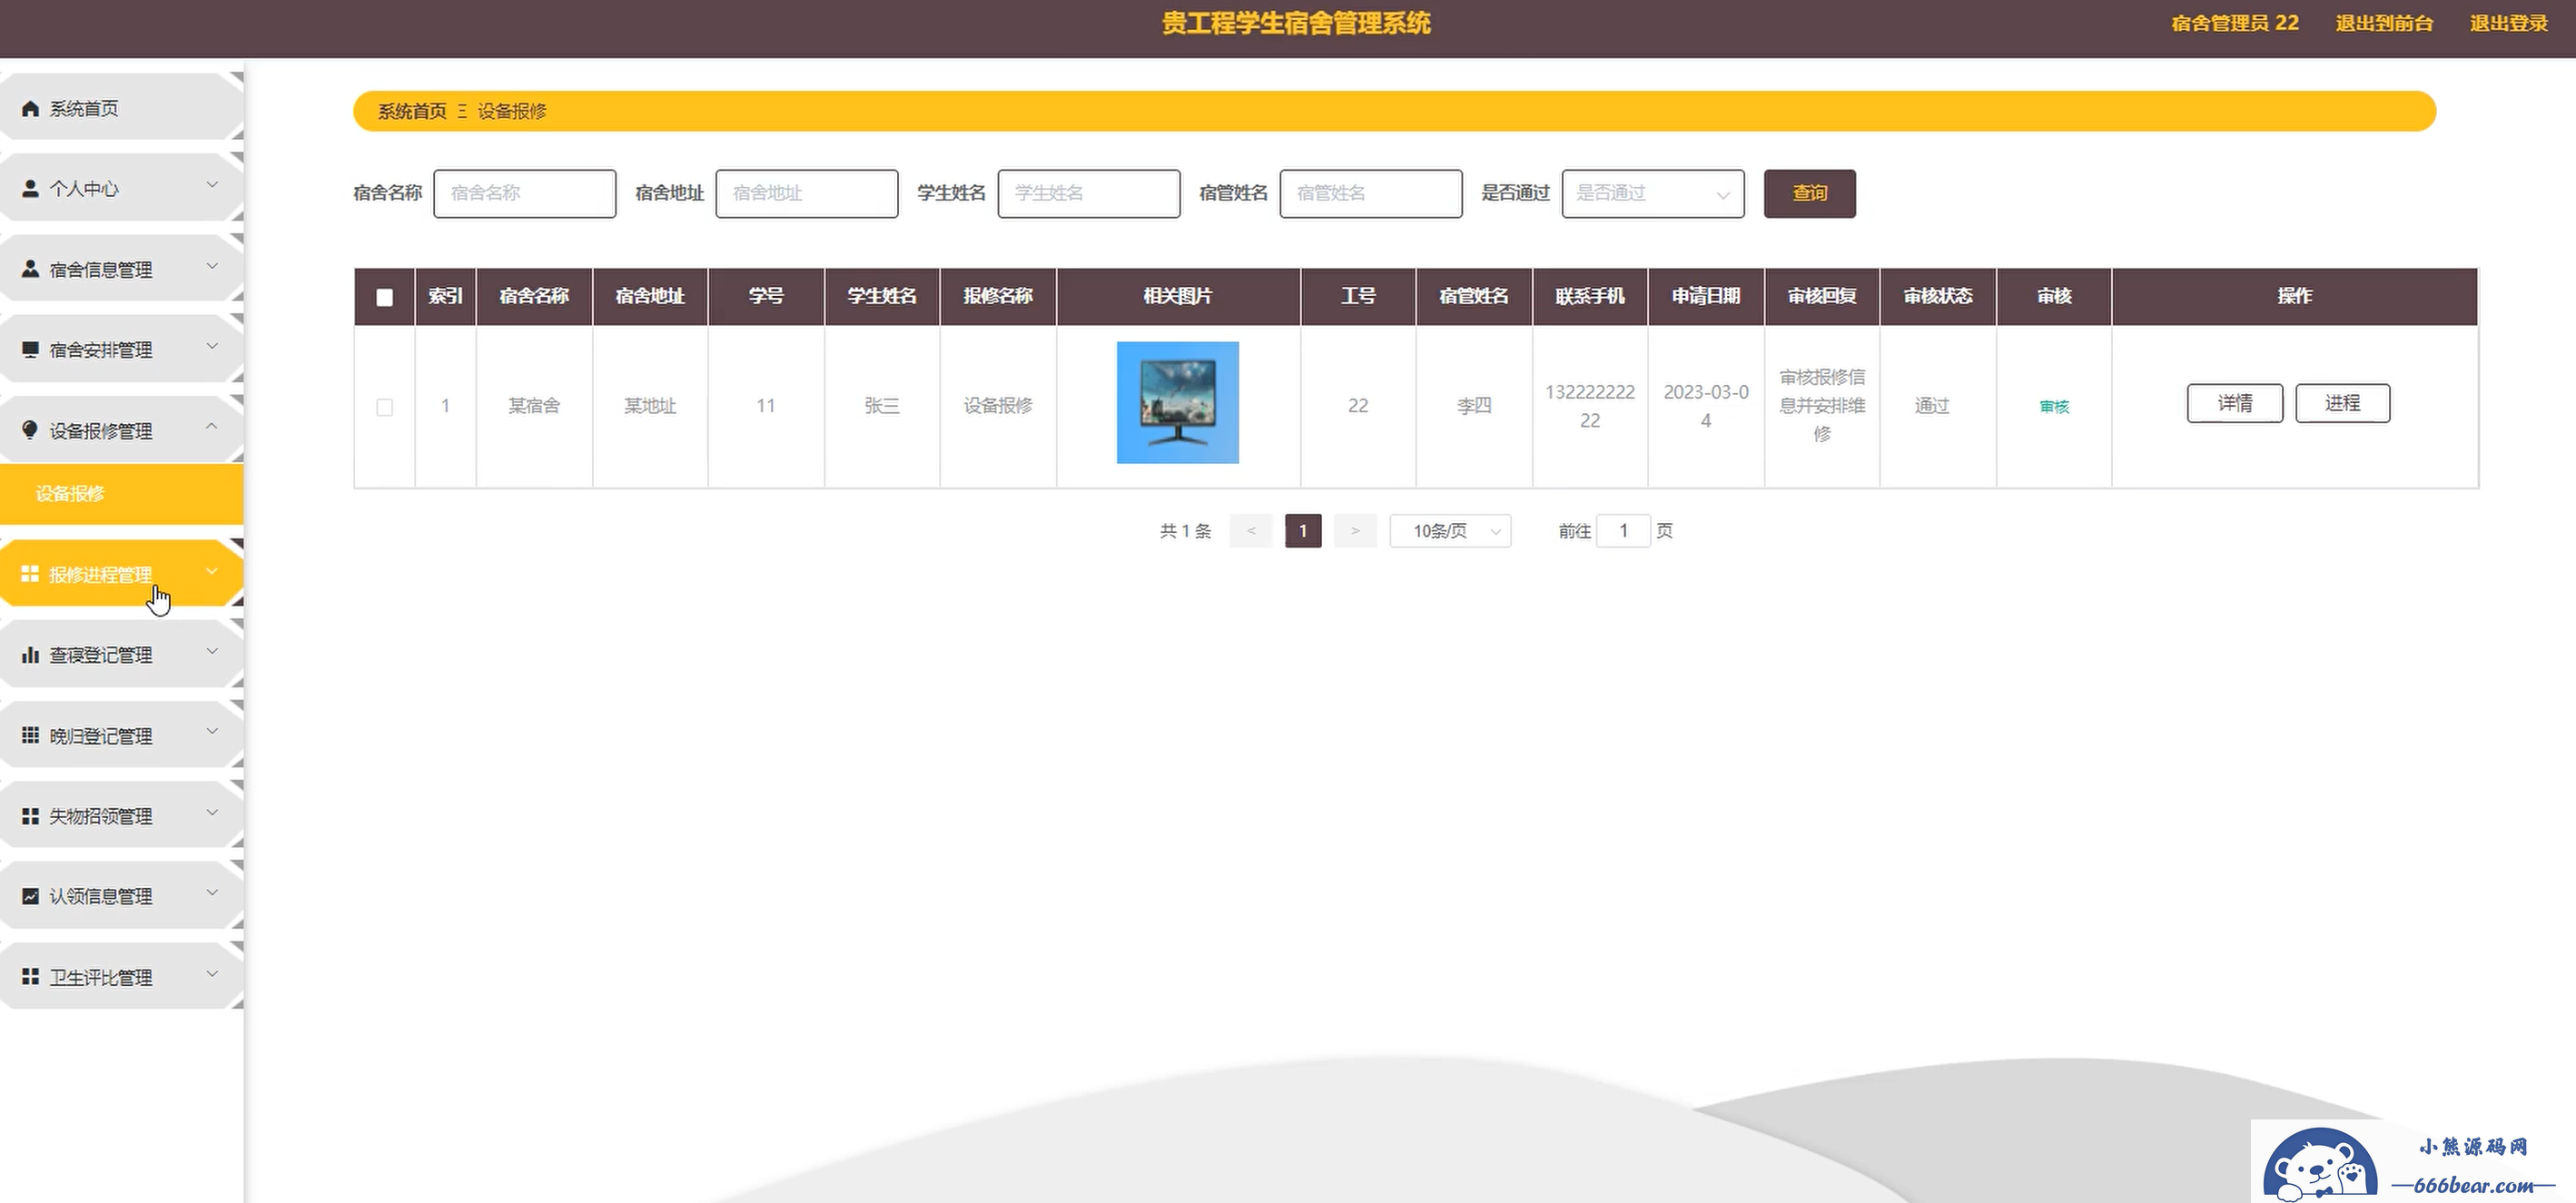The image size is (2576, 1203).
Task: Click the squares icon beside 卫生评比管理
Action: [x=30, y=977]
